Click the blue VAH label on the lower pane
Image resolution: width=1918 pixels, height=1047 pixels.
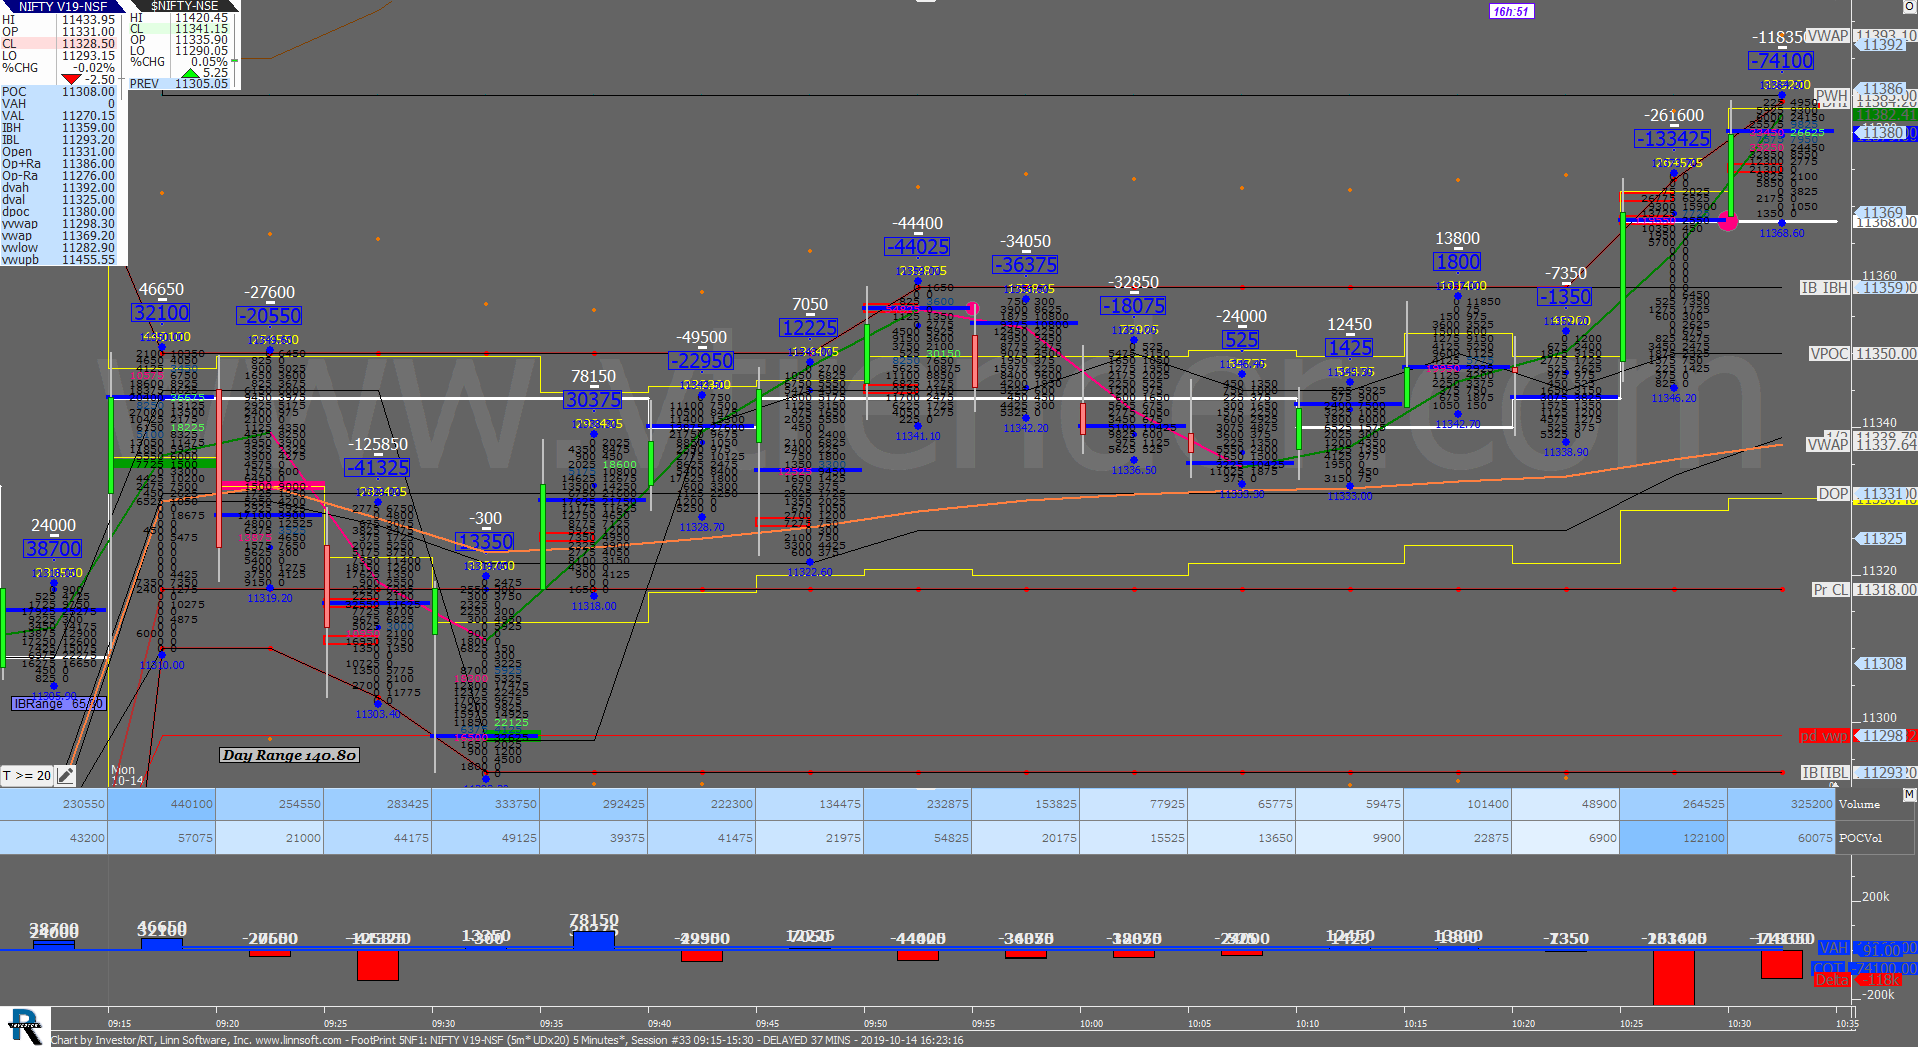[1833, 948]
